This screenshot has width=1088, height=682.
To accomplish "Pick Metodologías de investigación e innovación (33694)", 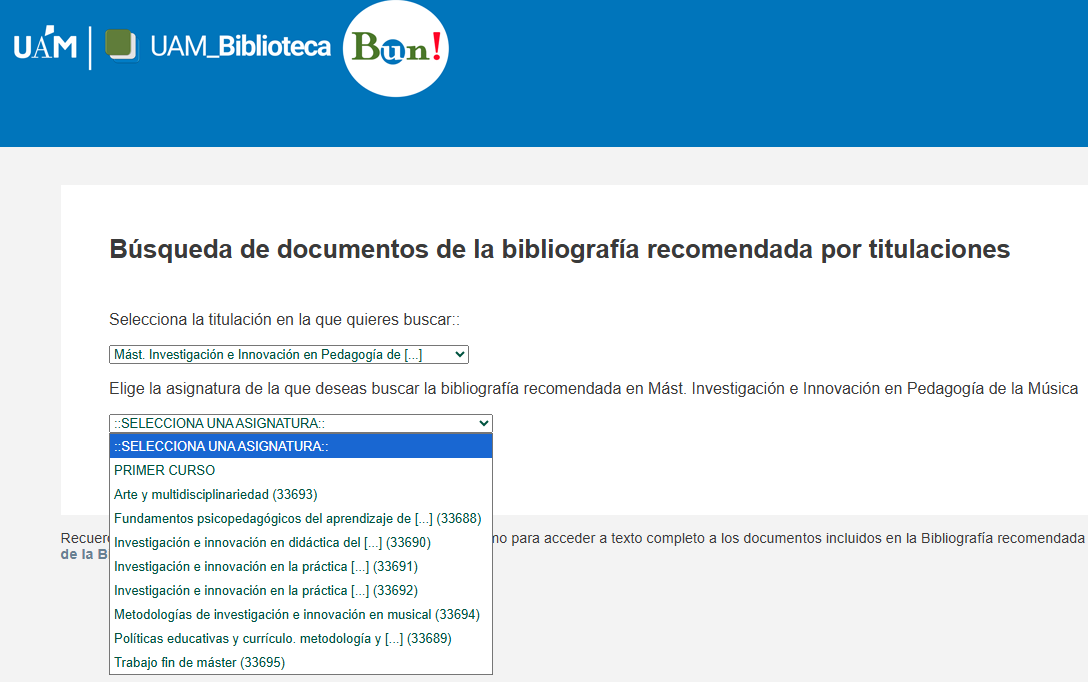I will pyautogui.click(x=297, y=614).
